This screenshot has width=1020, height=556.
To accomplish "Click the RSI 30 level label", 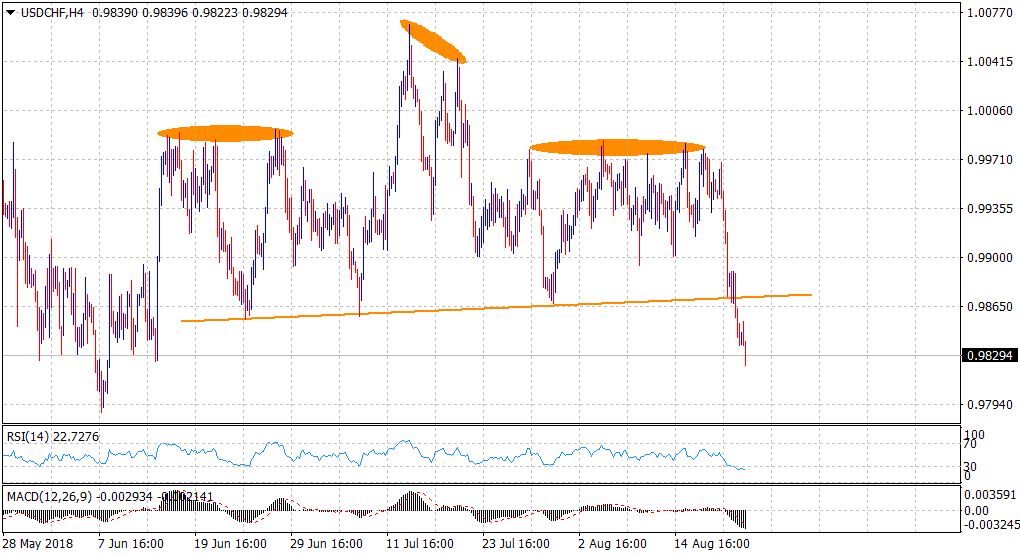I will [970, 466].
